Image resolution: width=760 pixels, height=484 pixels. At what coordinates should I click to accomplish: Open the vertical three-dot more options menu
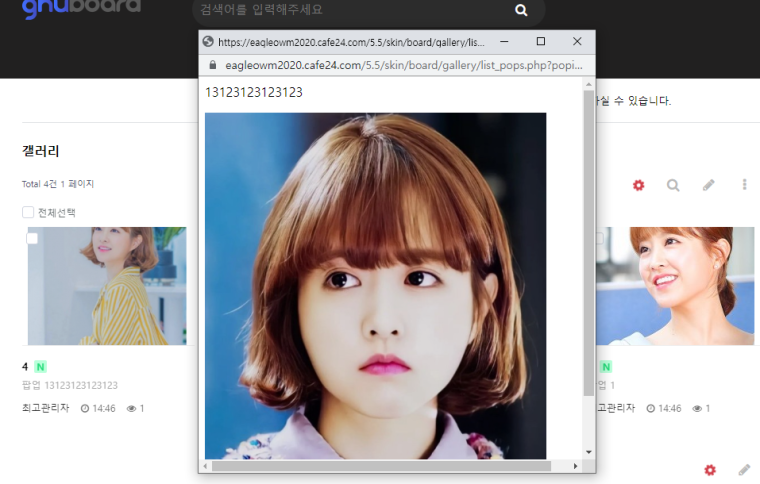[x=744, y=185]
